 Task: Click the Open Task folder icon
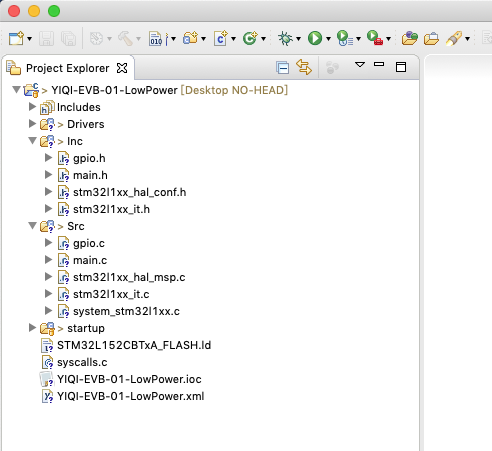tap(431, 38)
